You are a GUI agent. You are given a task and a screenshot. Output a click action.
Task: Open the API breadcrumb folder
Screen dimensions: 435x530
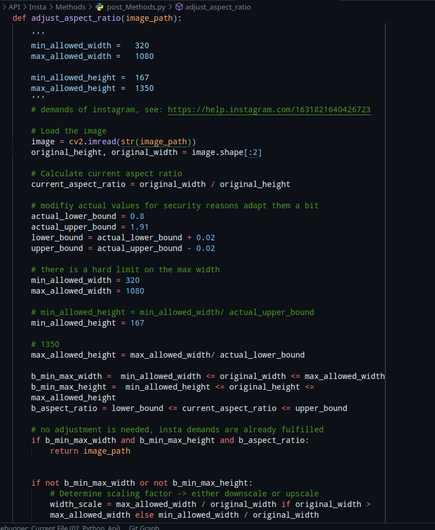[14, 7]
